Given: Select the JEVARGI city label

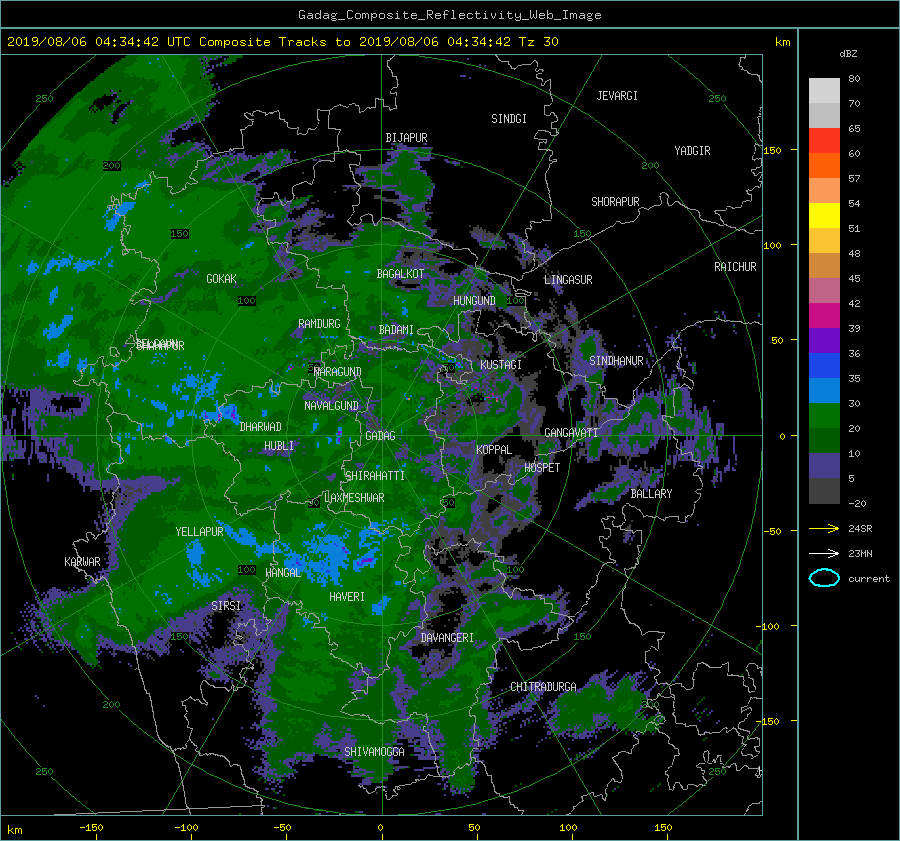Looking at the screenshot, I should (x=617, y=96).
